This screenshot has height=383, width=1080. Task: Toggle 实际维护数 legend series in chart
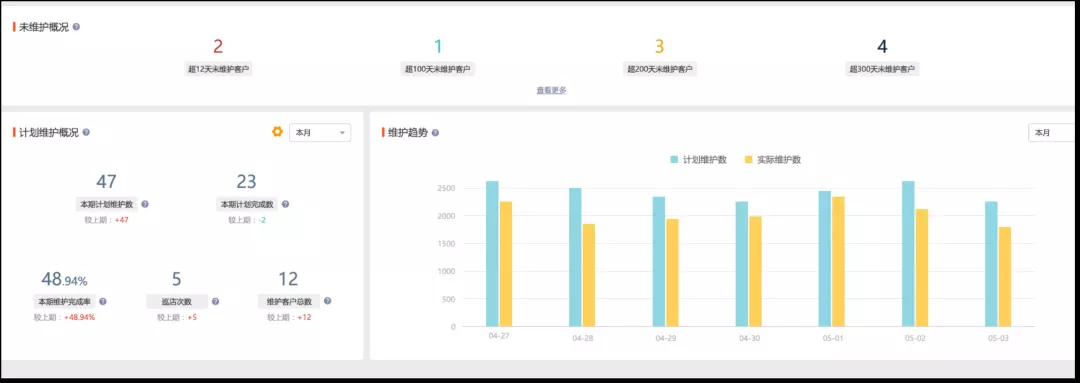click(773, 160)
